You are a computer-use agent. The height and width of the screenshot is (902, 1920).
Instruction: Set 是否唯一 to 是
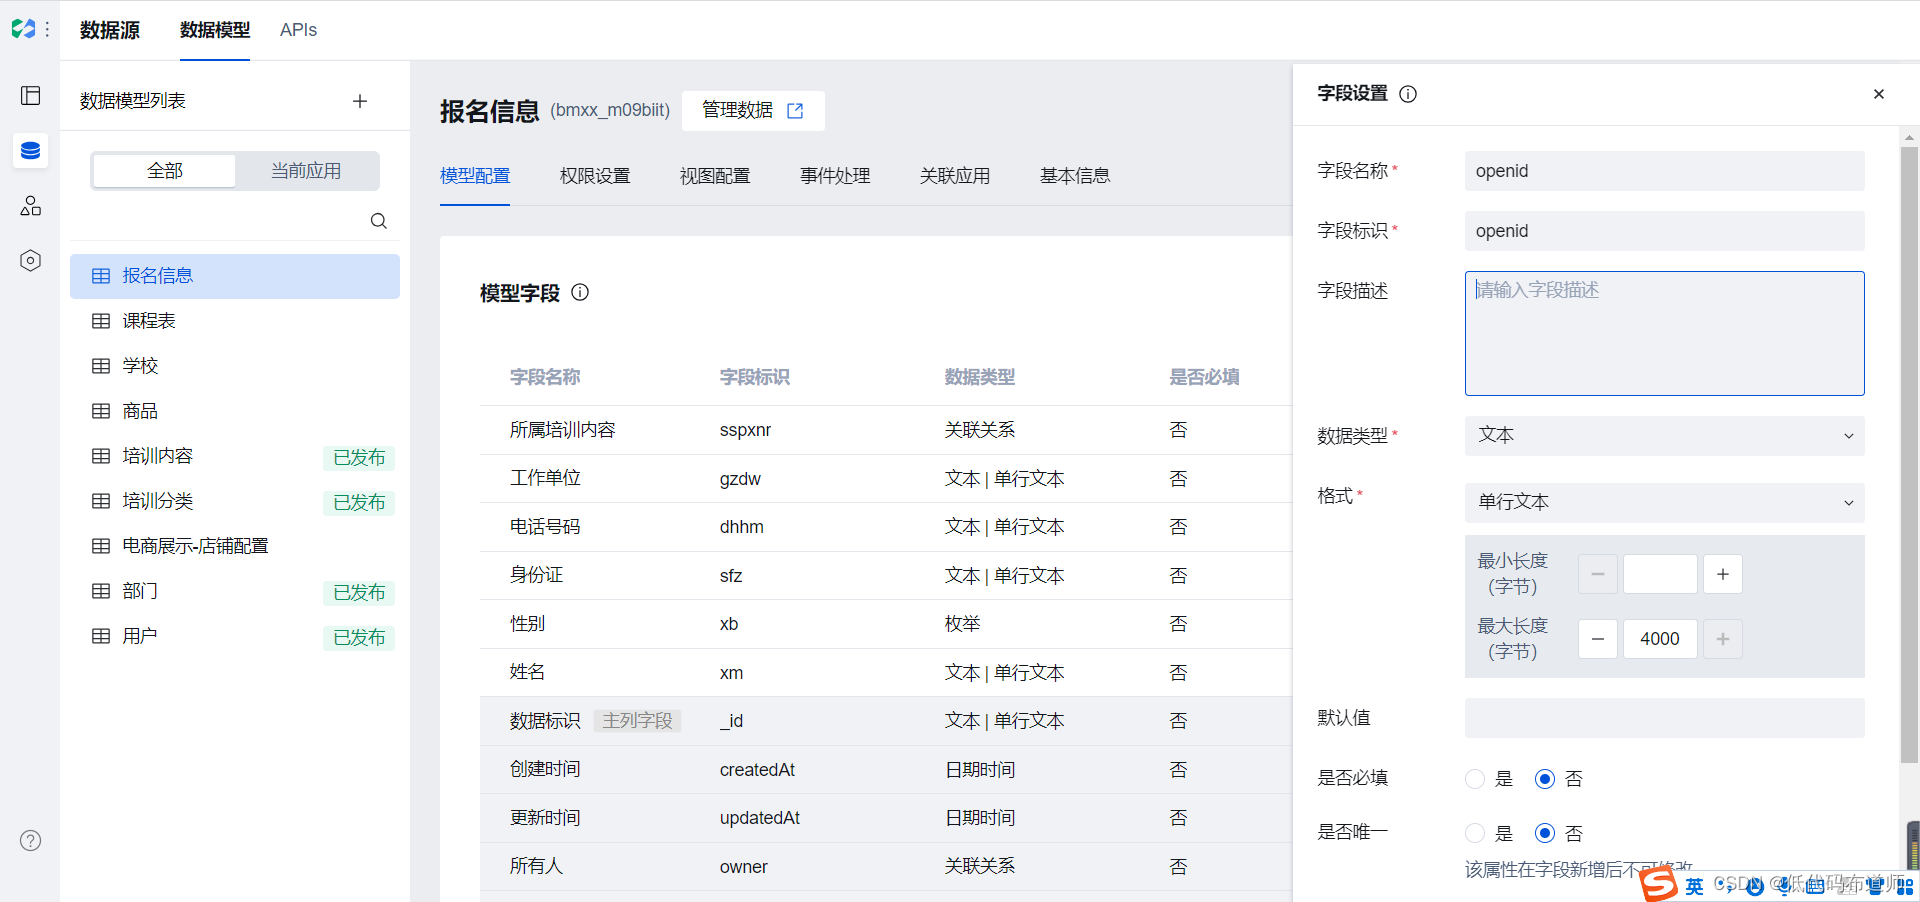[x=1475, y=833]
